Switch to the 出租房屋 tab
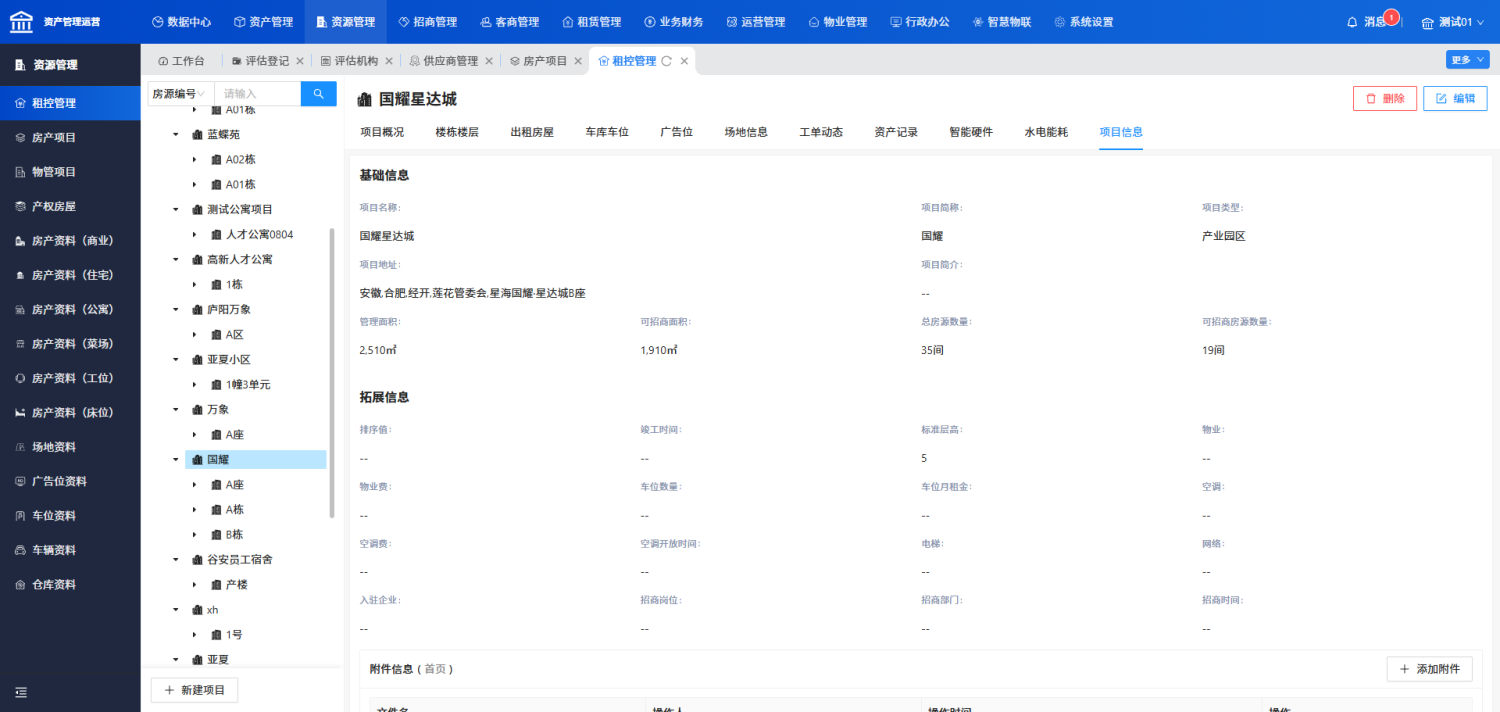The image size is (1500, 712). coord(532,132)
